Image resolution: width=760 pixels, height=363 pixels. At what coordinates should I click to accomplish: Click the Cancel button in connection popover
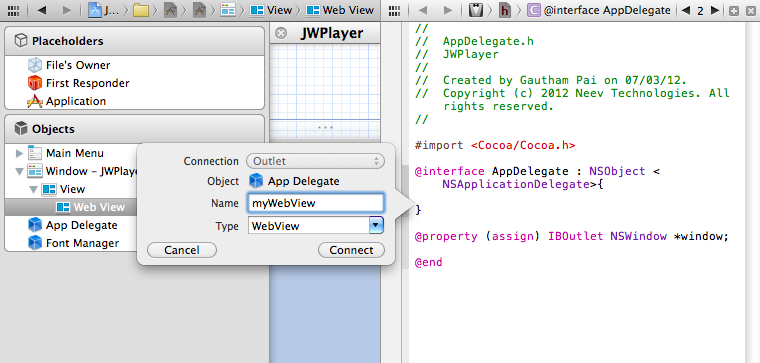(x=182, y=250)
